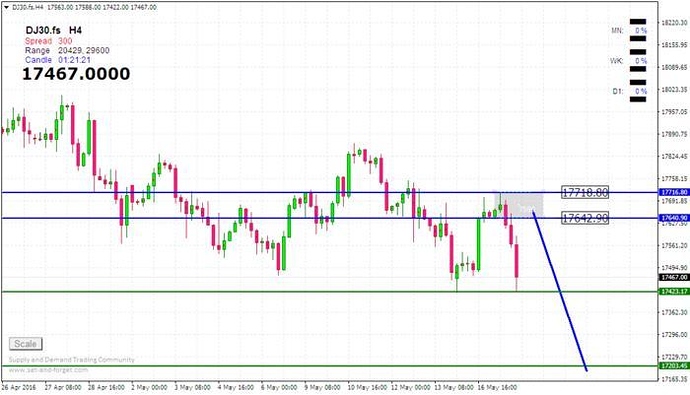Screen dimensions: 690x395
Task: Click the 17561.20 price axis label
Action: tap(674, 245)
